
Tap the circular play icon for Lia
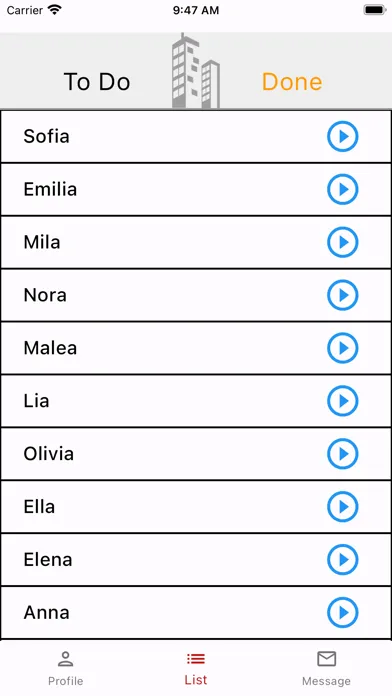pos(342,400)
